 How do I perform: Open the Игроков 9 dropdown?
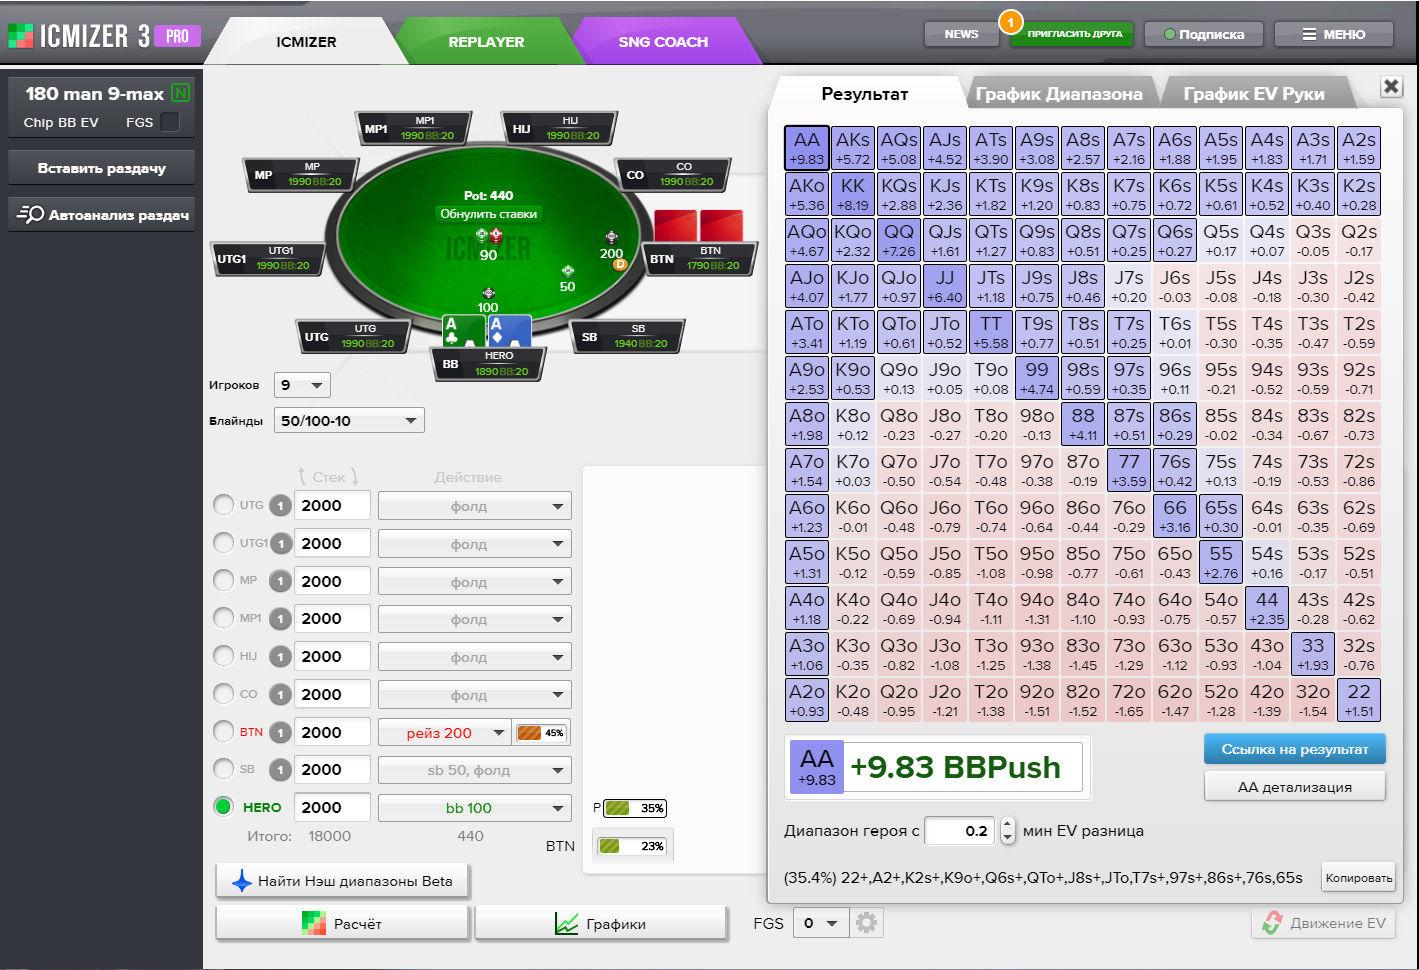[302, 385]
